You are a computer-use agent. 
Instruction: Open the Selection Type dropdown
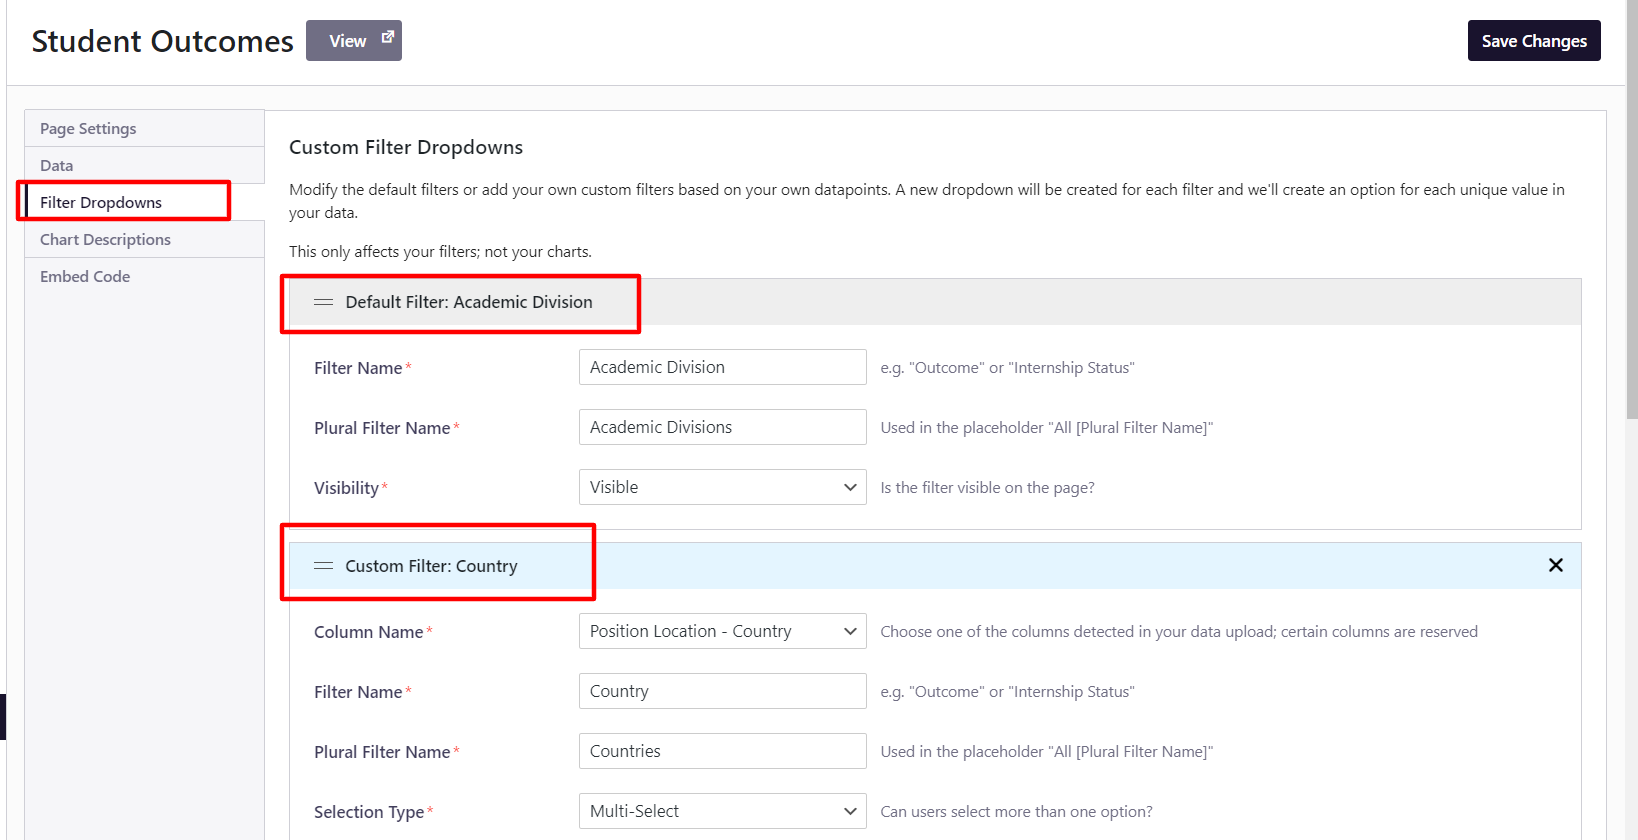[x=722, y=811]
